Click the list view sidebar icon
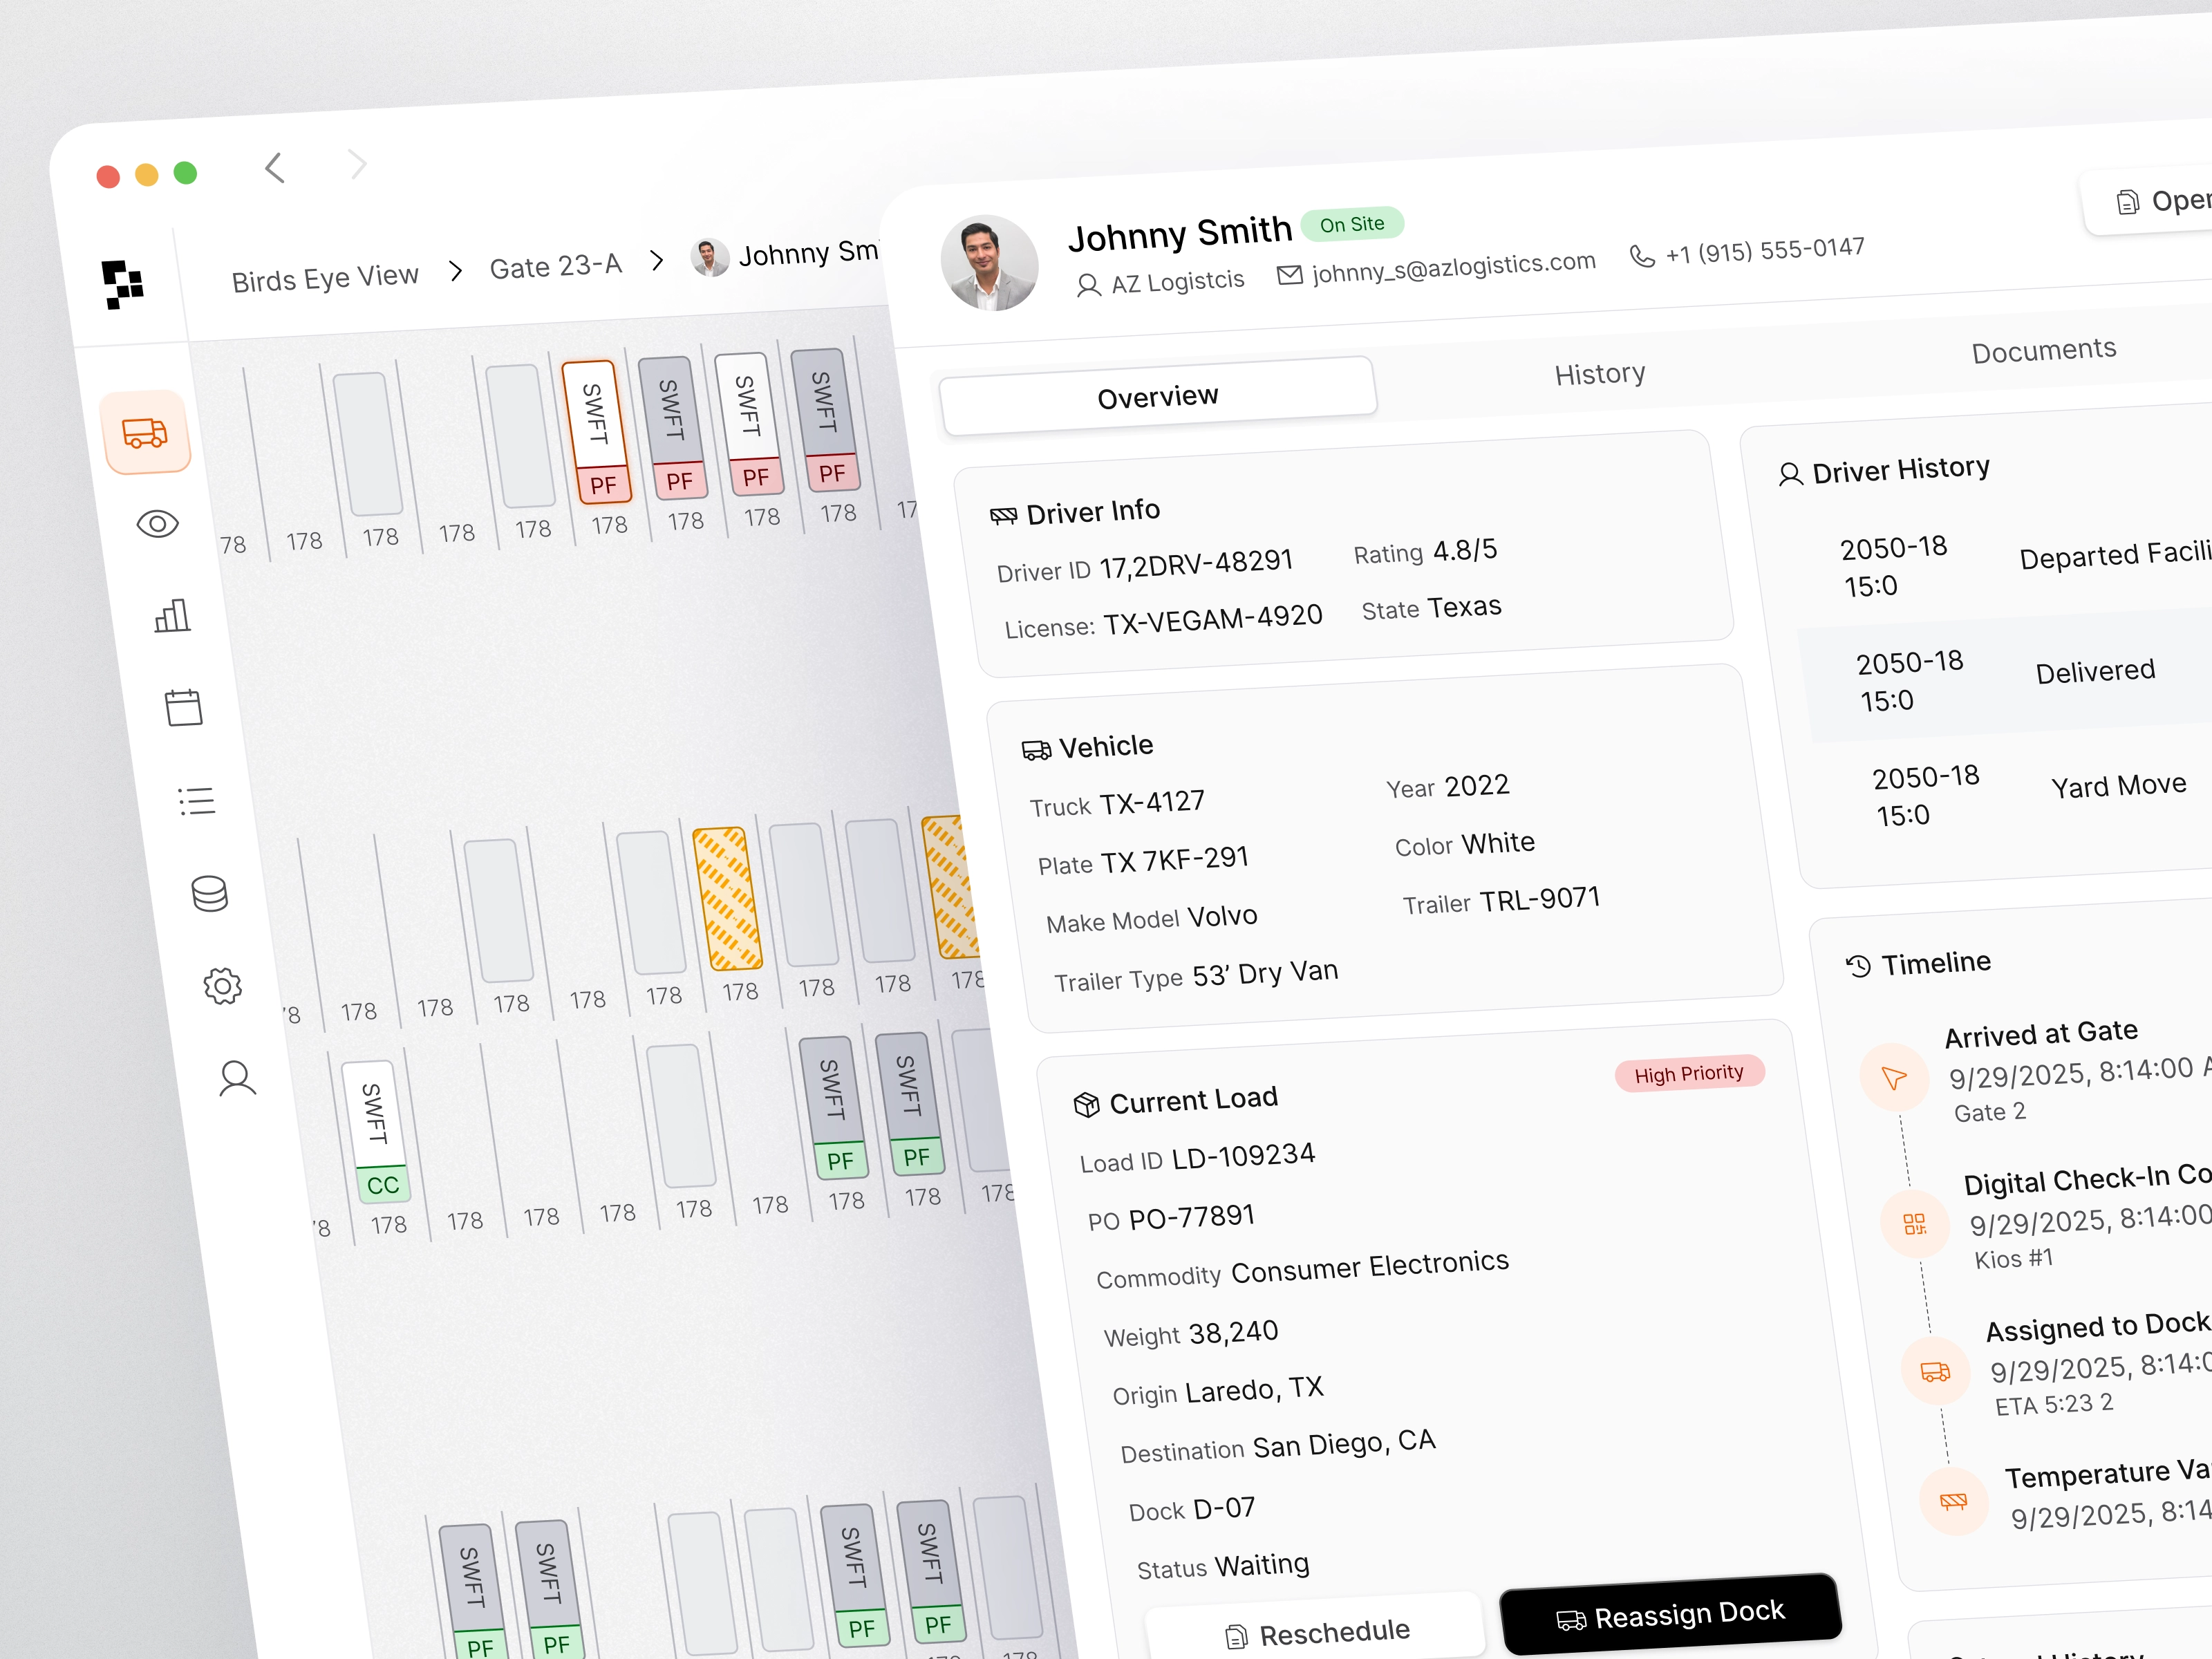 [197, 800]
